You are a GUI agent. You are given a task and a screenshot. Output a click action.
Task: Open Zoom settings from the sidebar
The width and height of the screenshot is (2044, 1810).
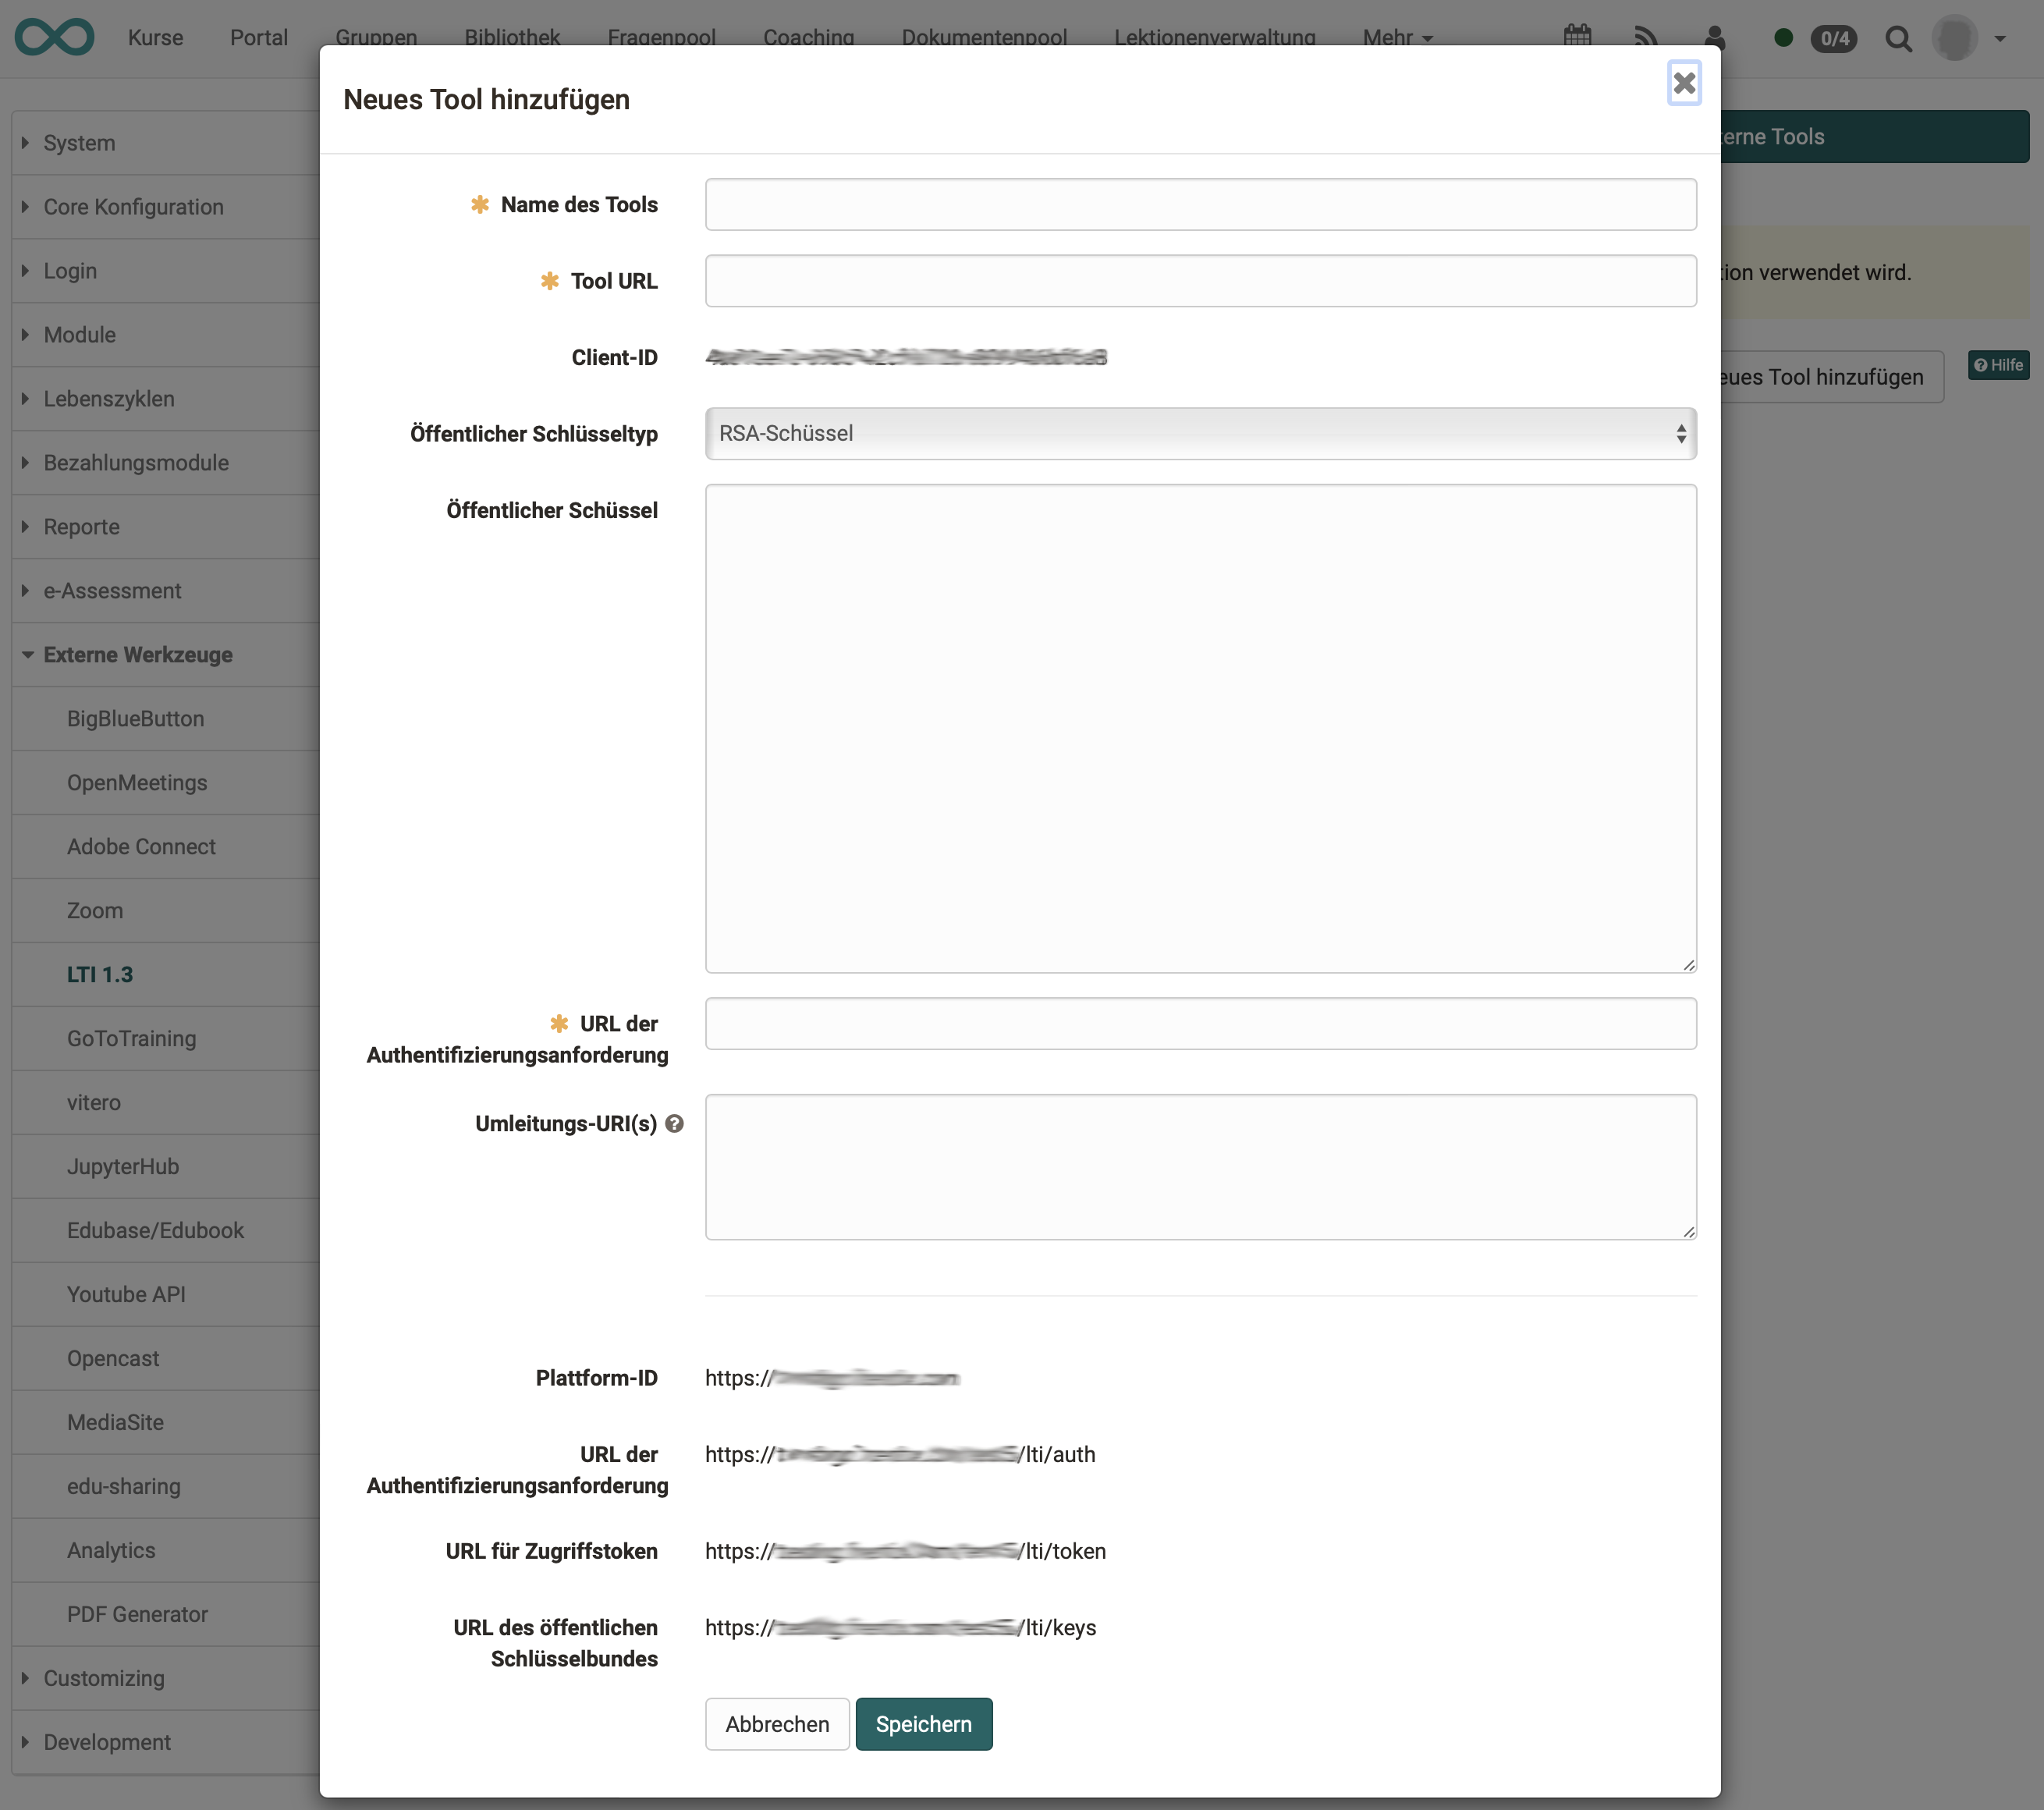pos(95,910)
